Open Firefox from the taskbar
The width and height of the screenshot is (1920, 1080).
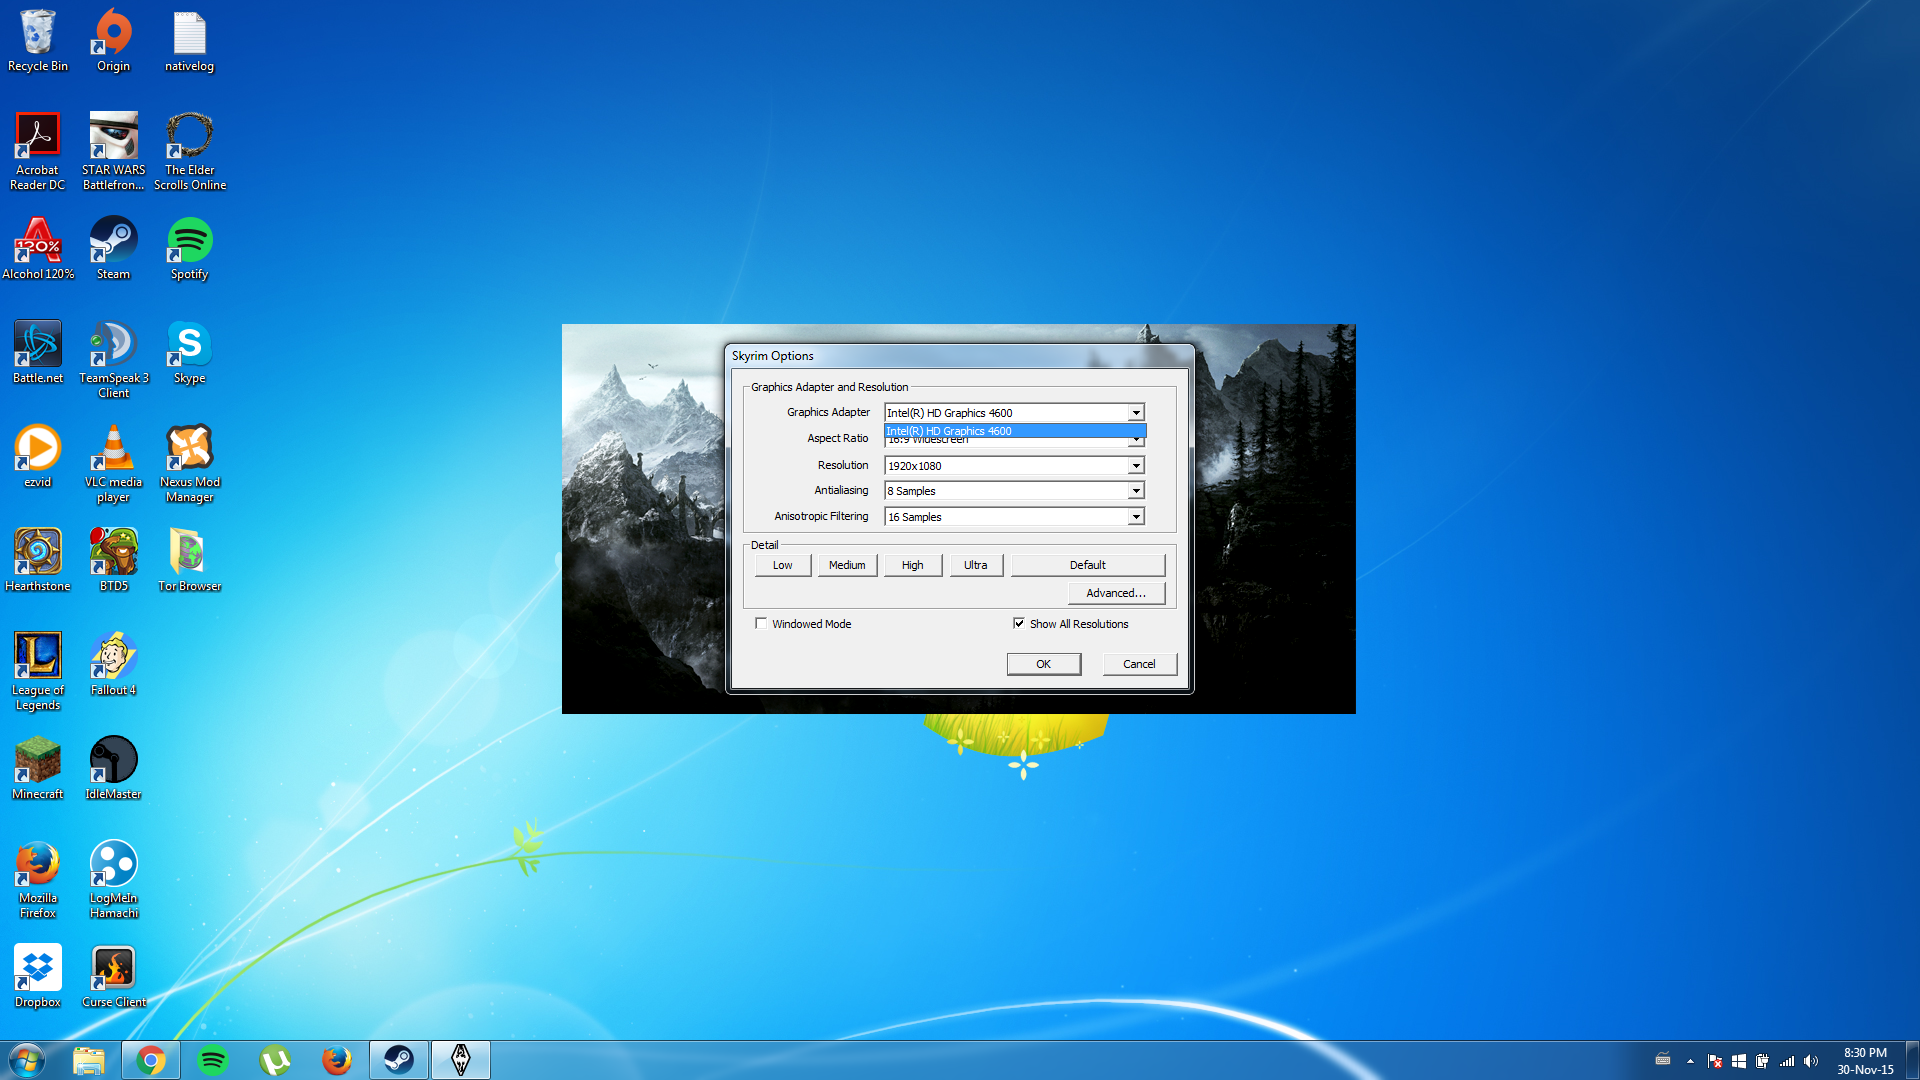pos(337,1060)
